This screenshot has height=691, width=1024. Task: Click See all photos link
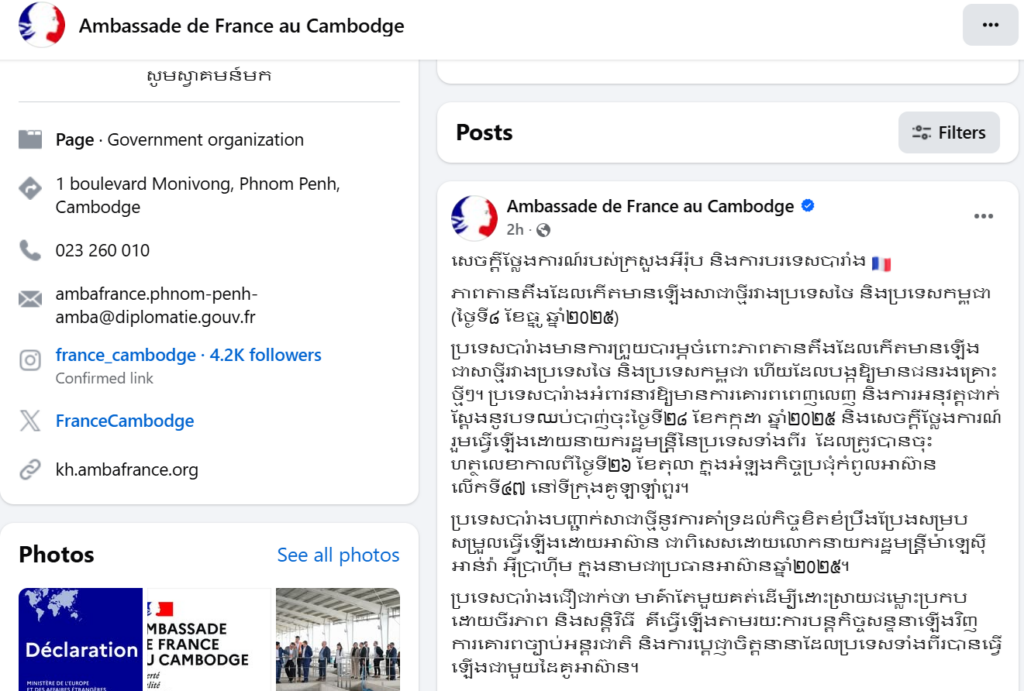[338, 555]
